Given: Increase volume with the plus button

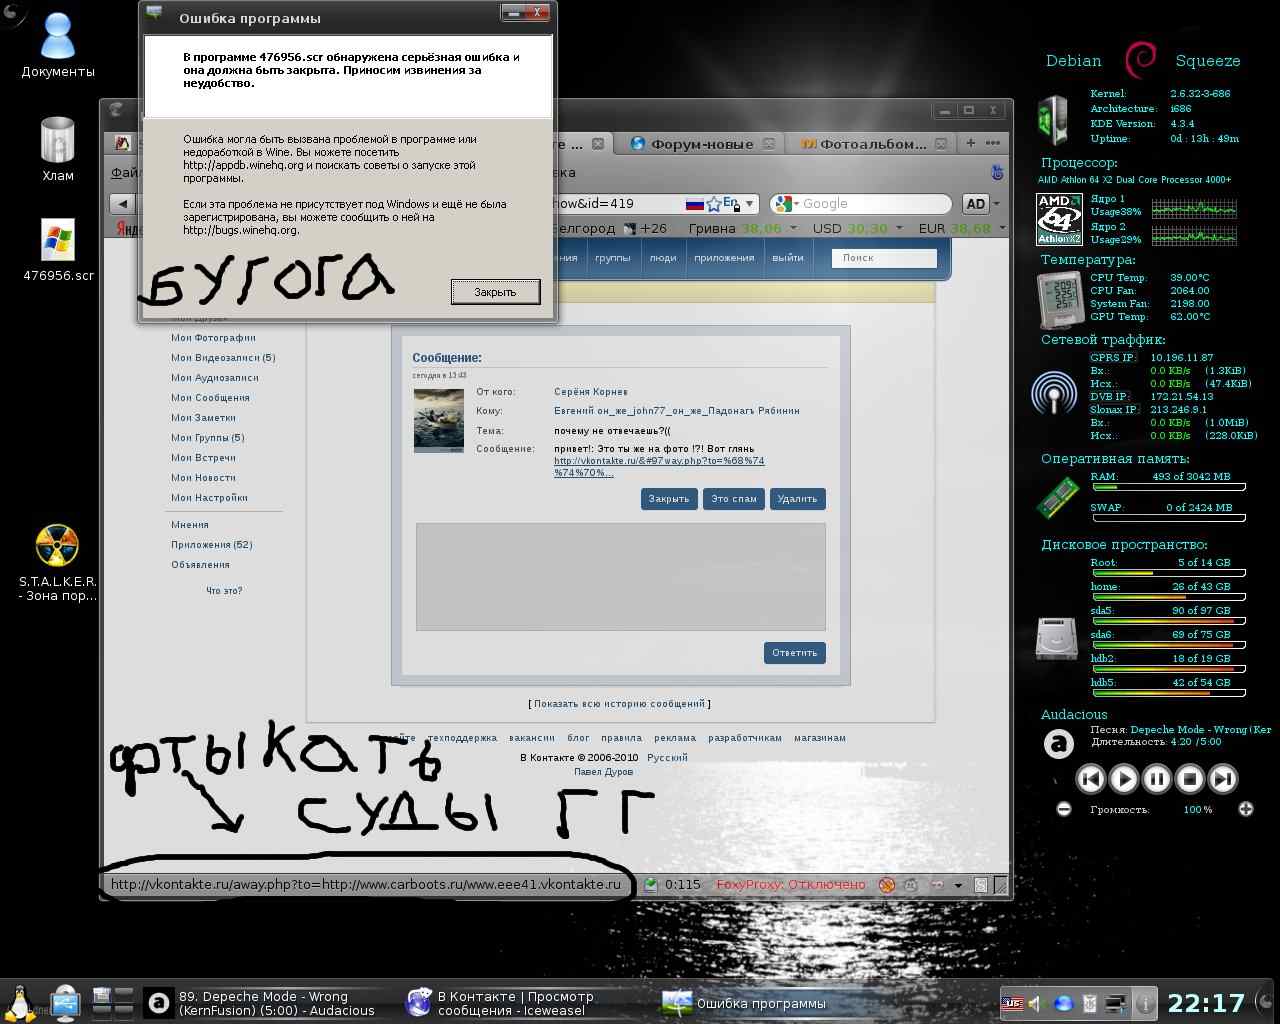Looking at the screenshot, I should tap(1245, 809).
